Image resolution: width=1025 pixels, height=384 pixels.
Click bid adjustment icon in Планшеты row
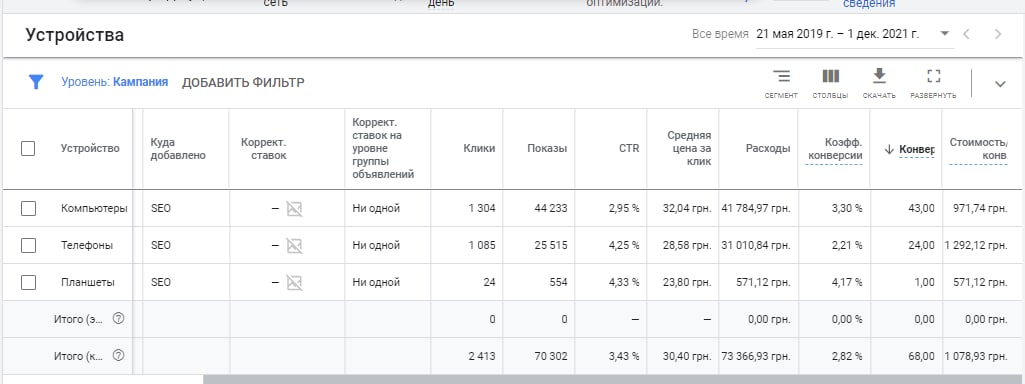point(294,283)
